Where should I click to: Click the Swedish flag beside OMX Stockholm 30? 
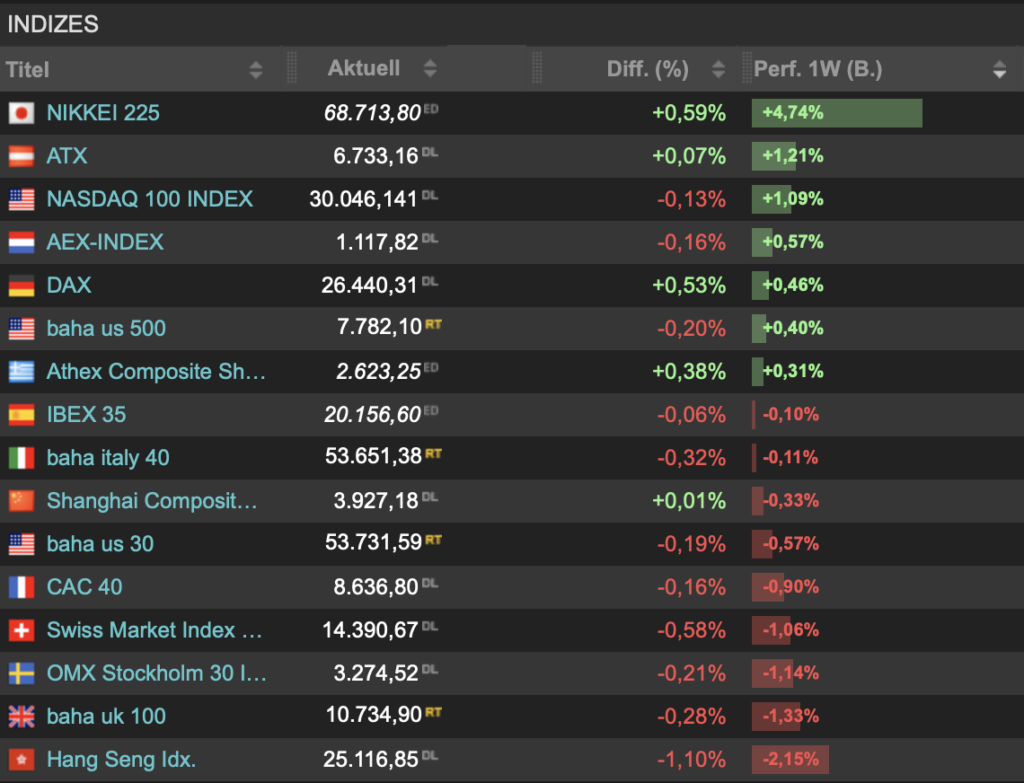point(21,674)
